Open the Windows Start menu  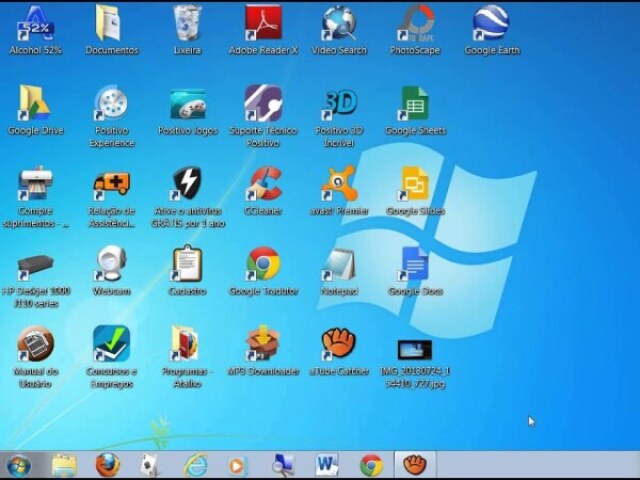(19, 466)
